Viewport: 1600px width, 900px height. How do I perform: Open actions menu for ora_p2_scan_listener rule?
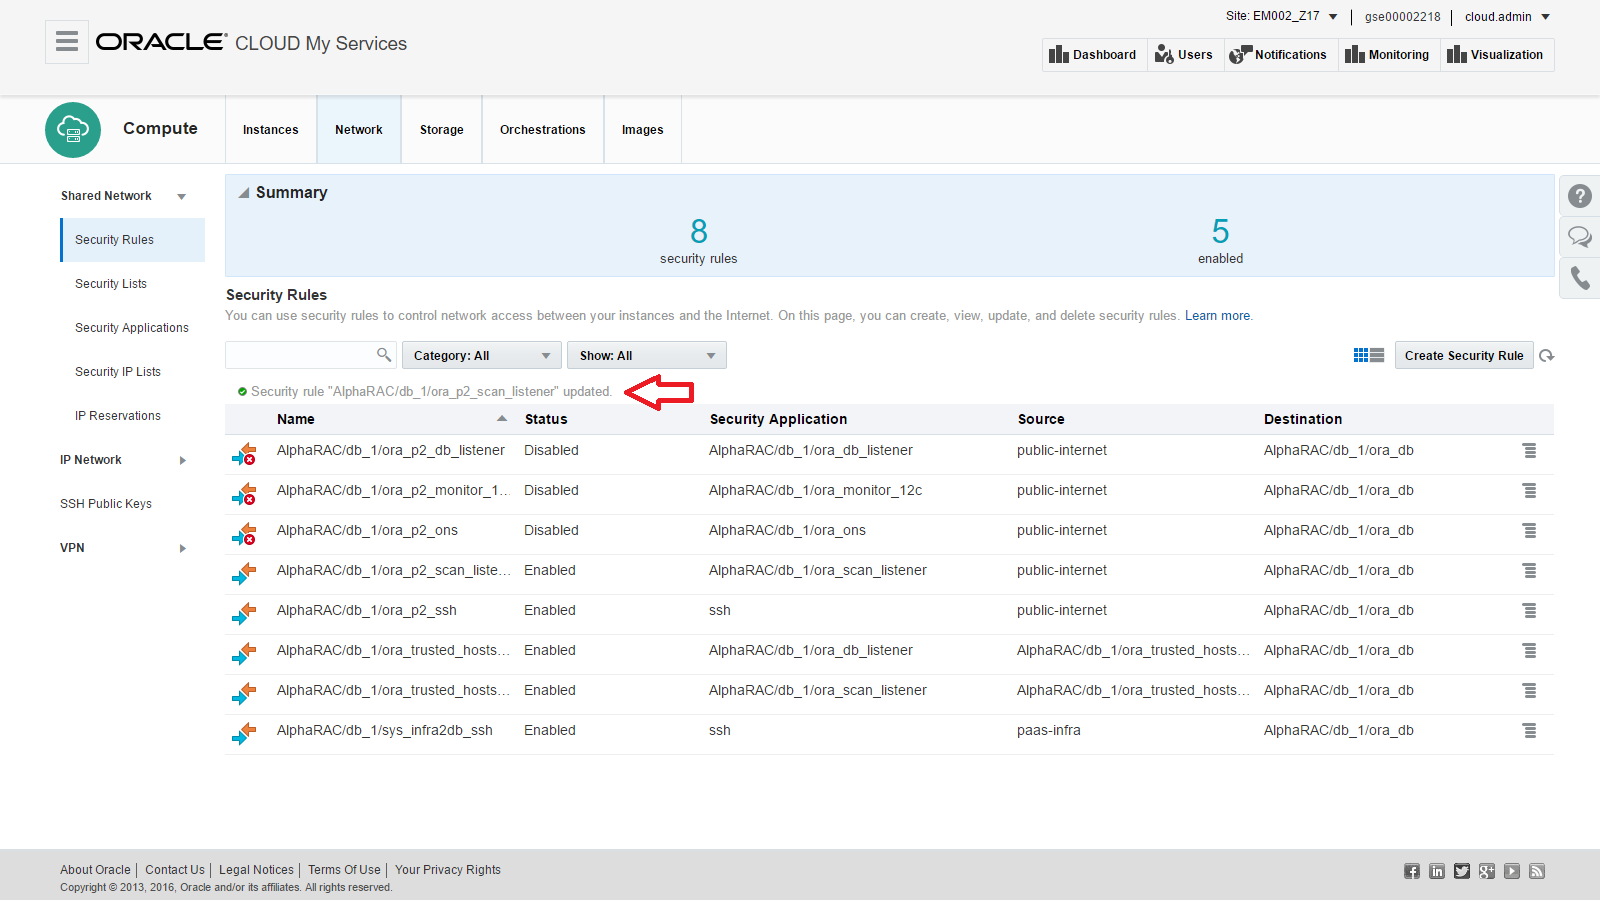point(1529,571)
